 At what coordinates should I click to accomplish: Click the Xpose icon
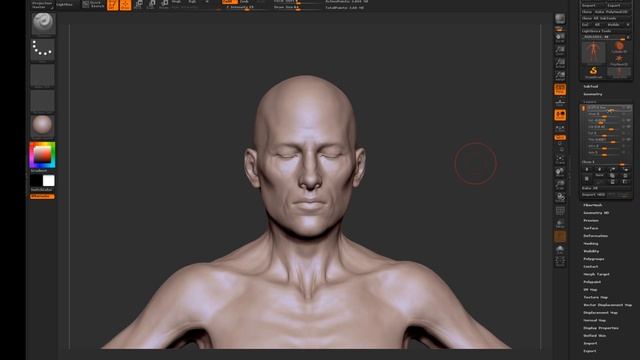[560, 261]
